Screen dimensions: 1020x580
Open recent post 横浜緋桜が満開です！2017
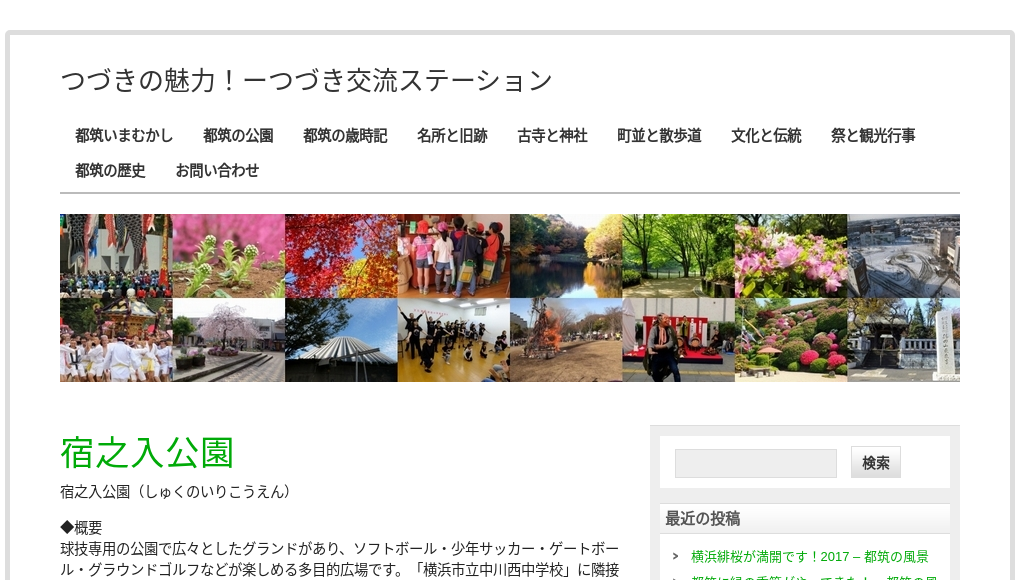pyautogui.click(x=809, y=557)
